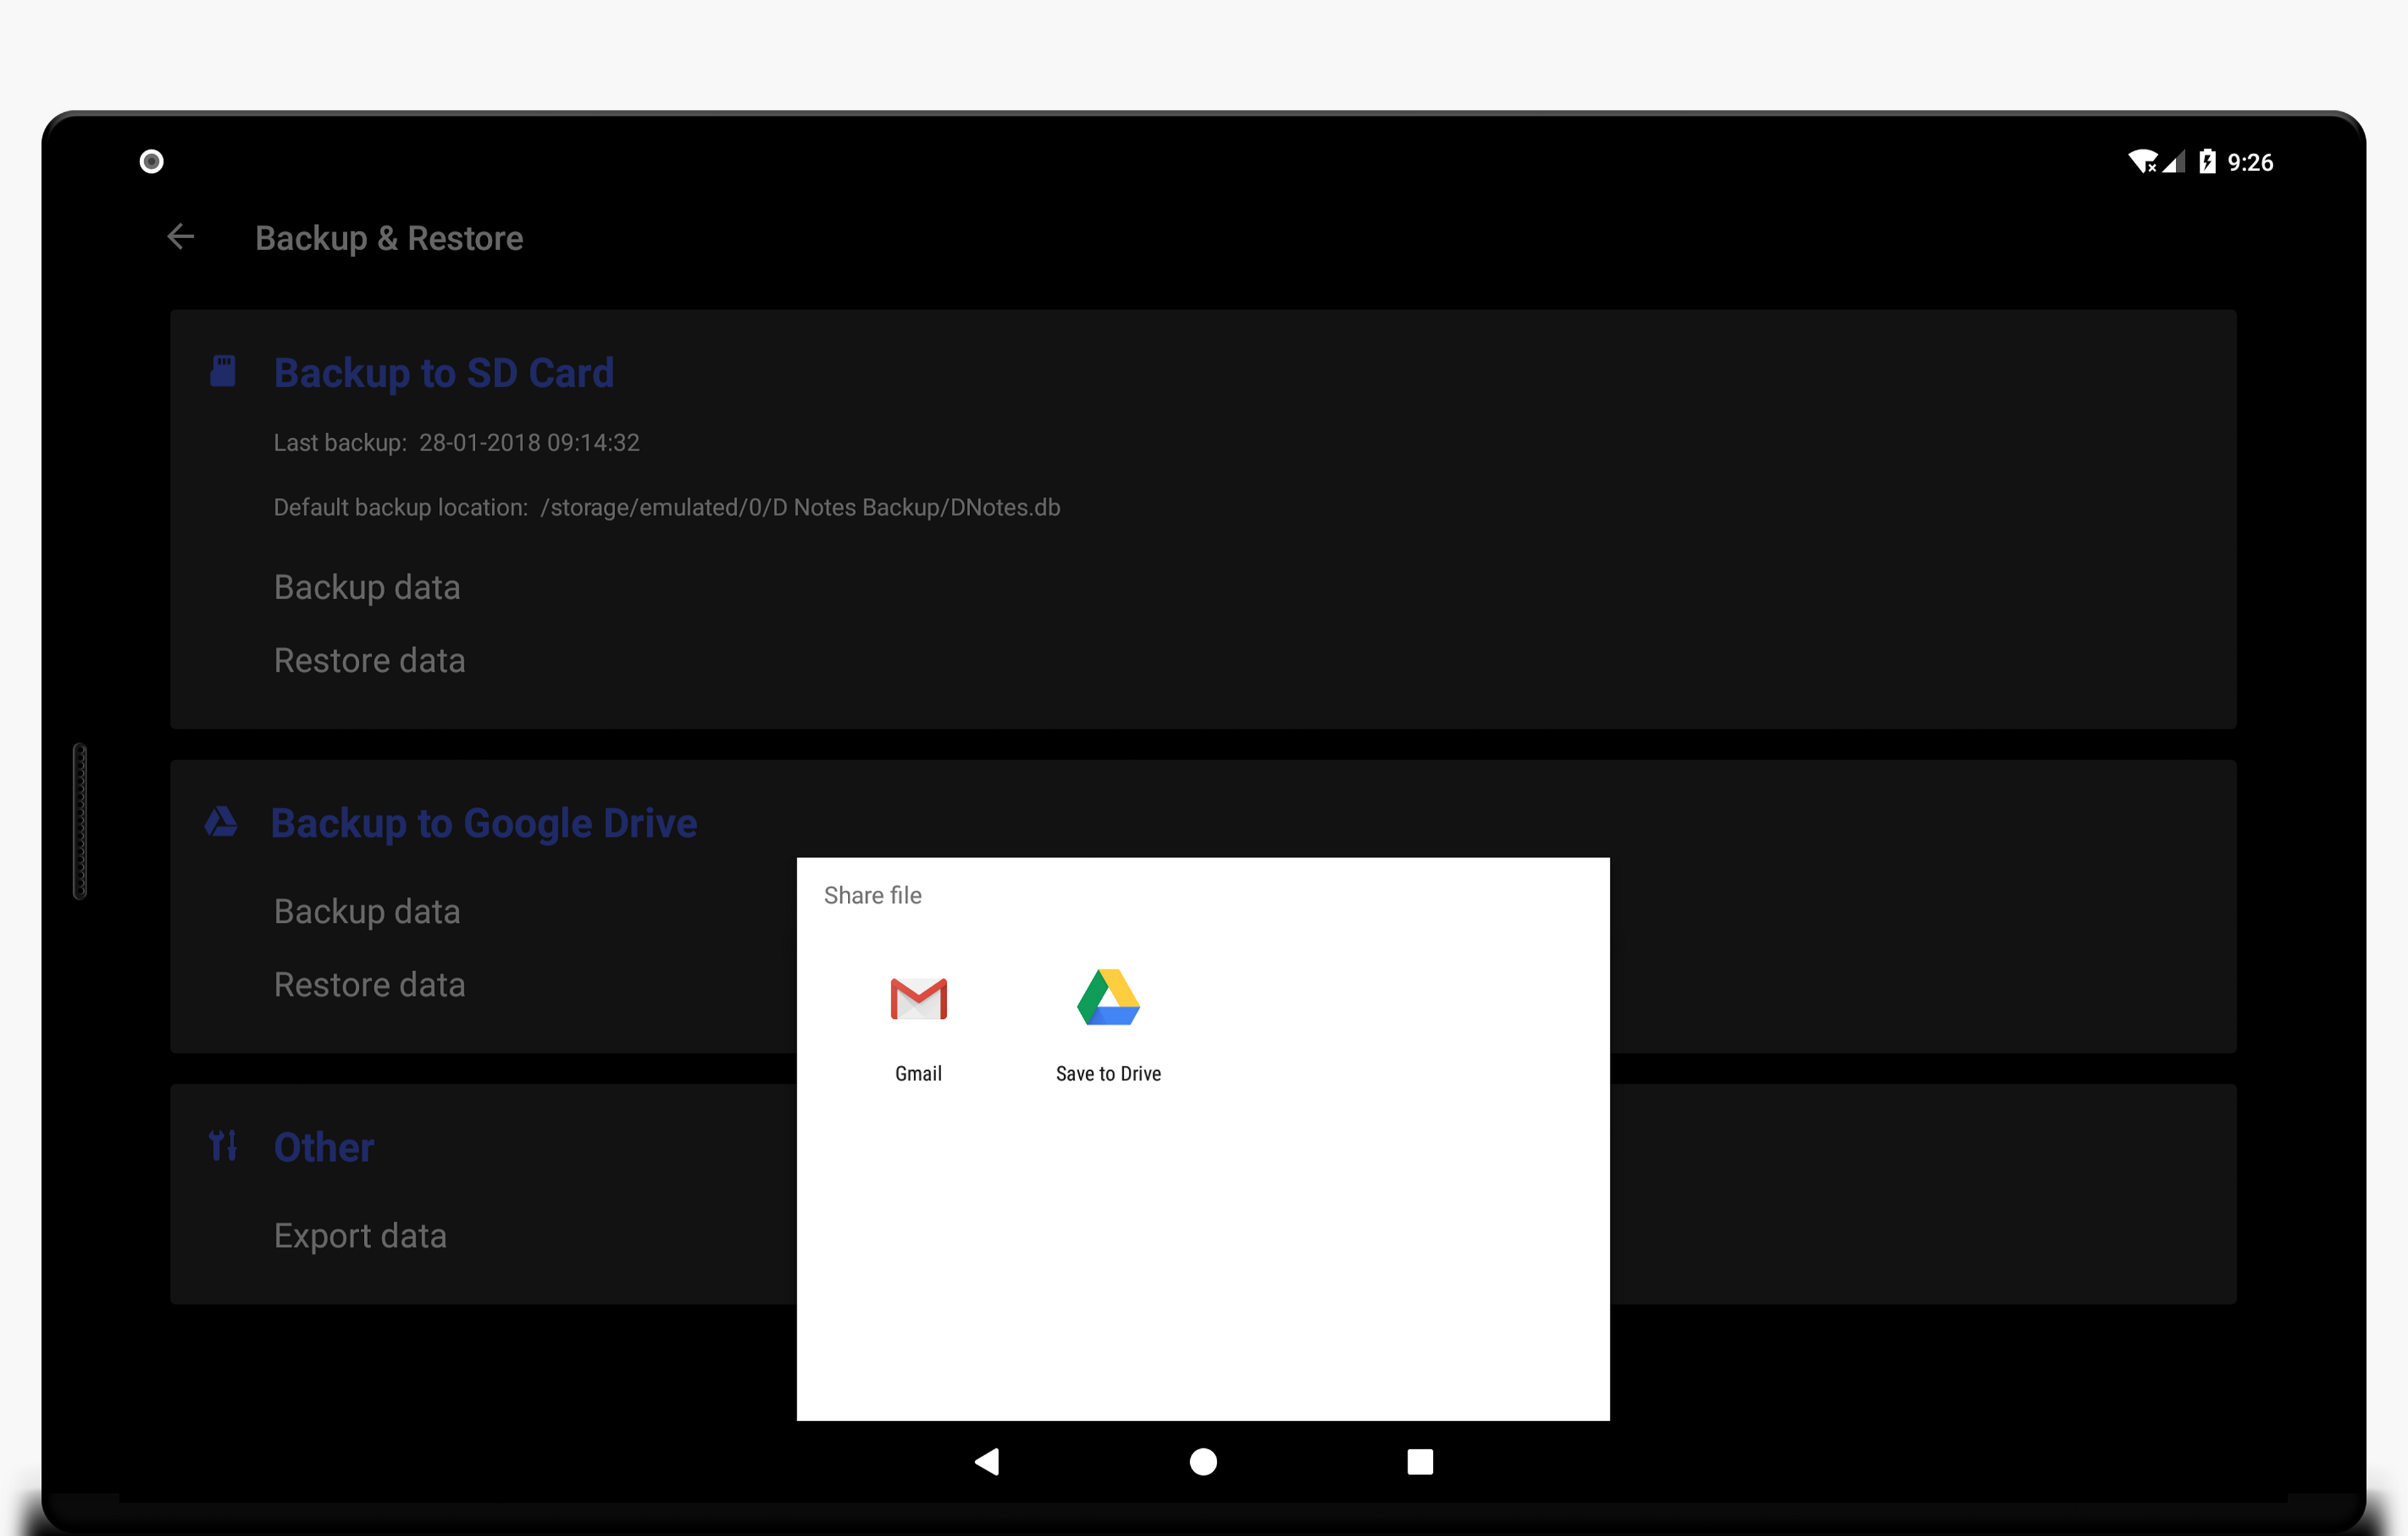Tap the Share file dialog title
Viewport: 2408px width, 1536px height.
click(872, 895)
